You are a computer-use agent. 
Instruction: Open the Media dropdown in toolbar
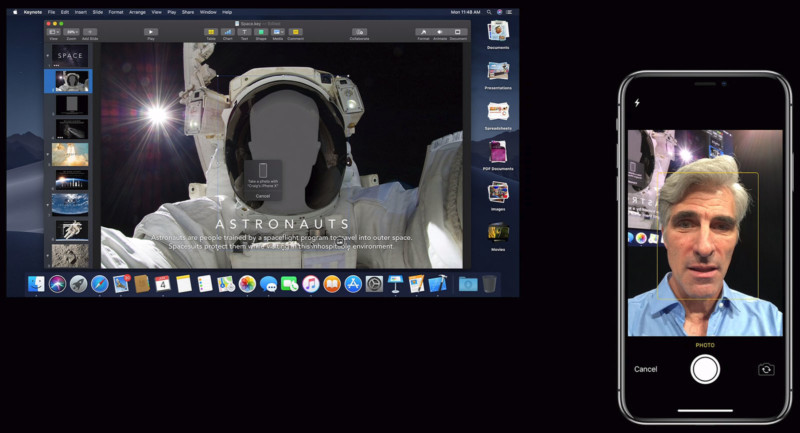[x=278, y=32]
